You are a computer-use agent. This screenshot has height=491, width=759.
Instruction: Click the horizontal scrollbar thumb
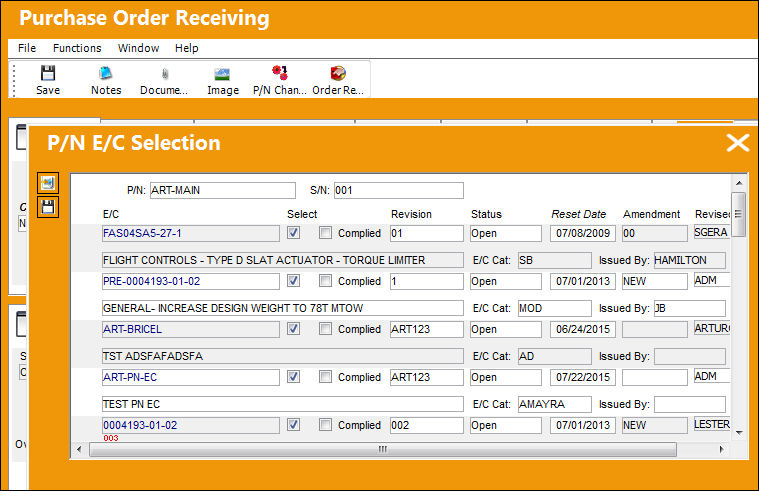point(383,449)
